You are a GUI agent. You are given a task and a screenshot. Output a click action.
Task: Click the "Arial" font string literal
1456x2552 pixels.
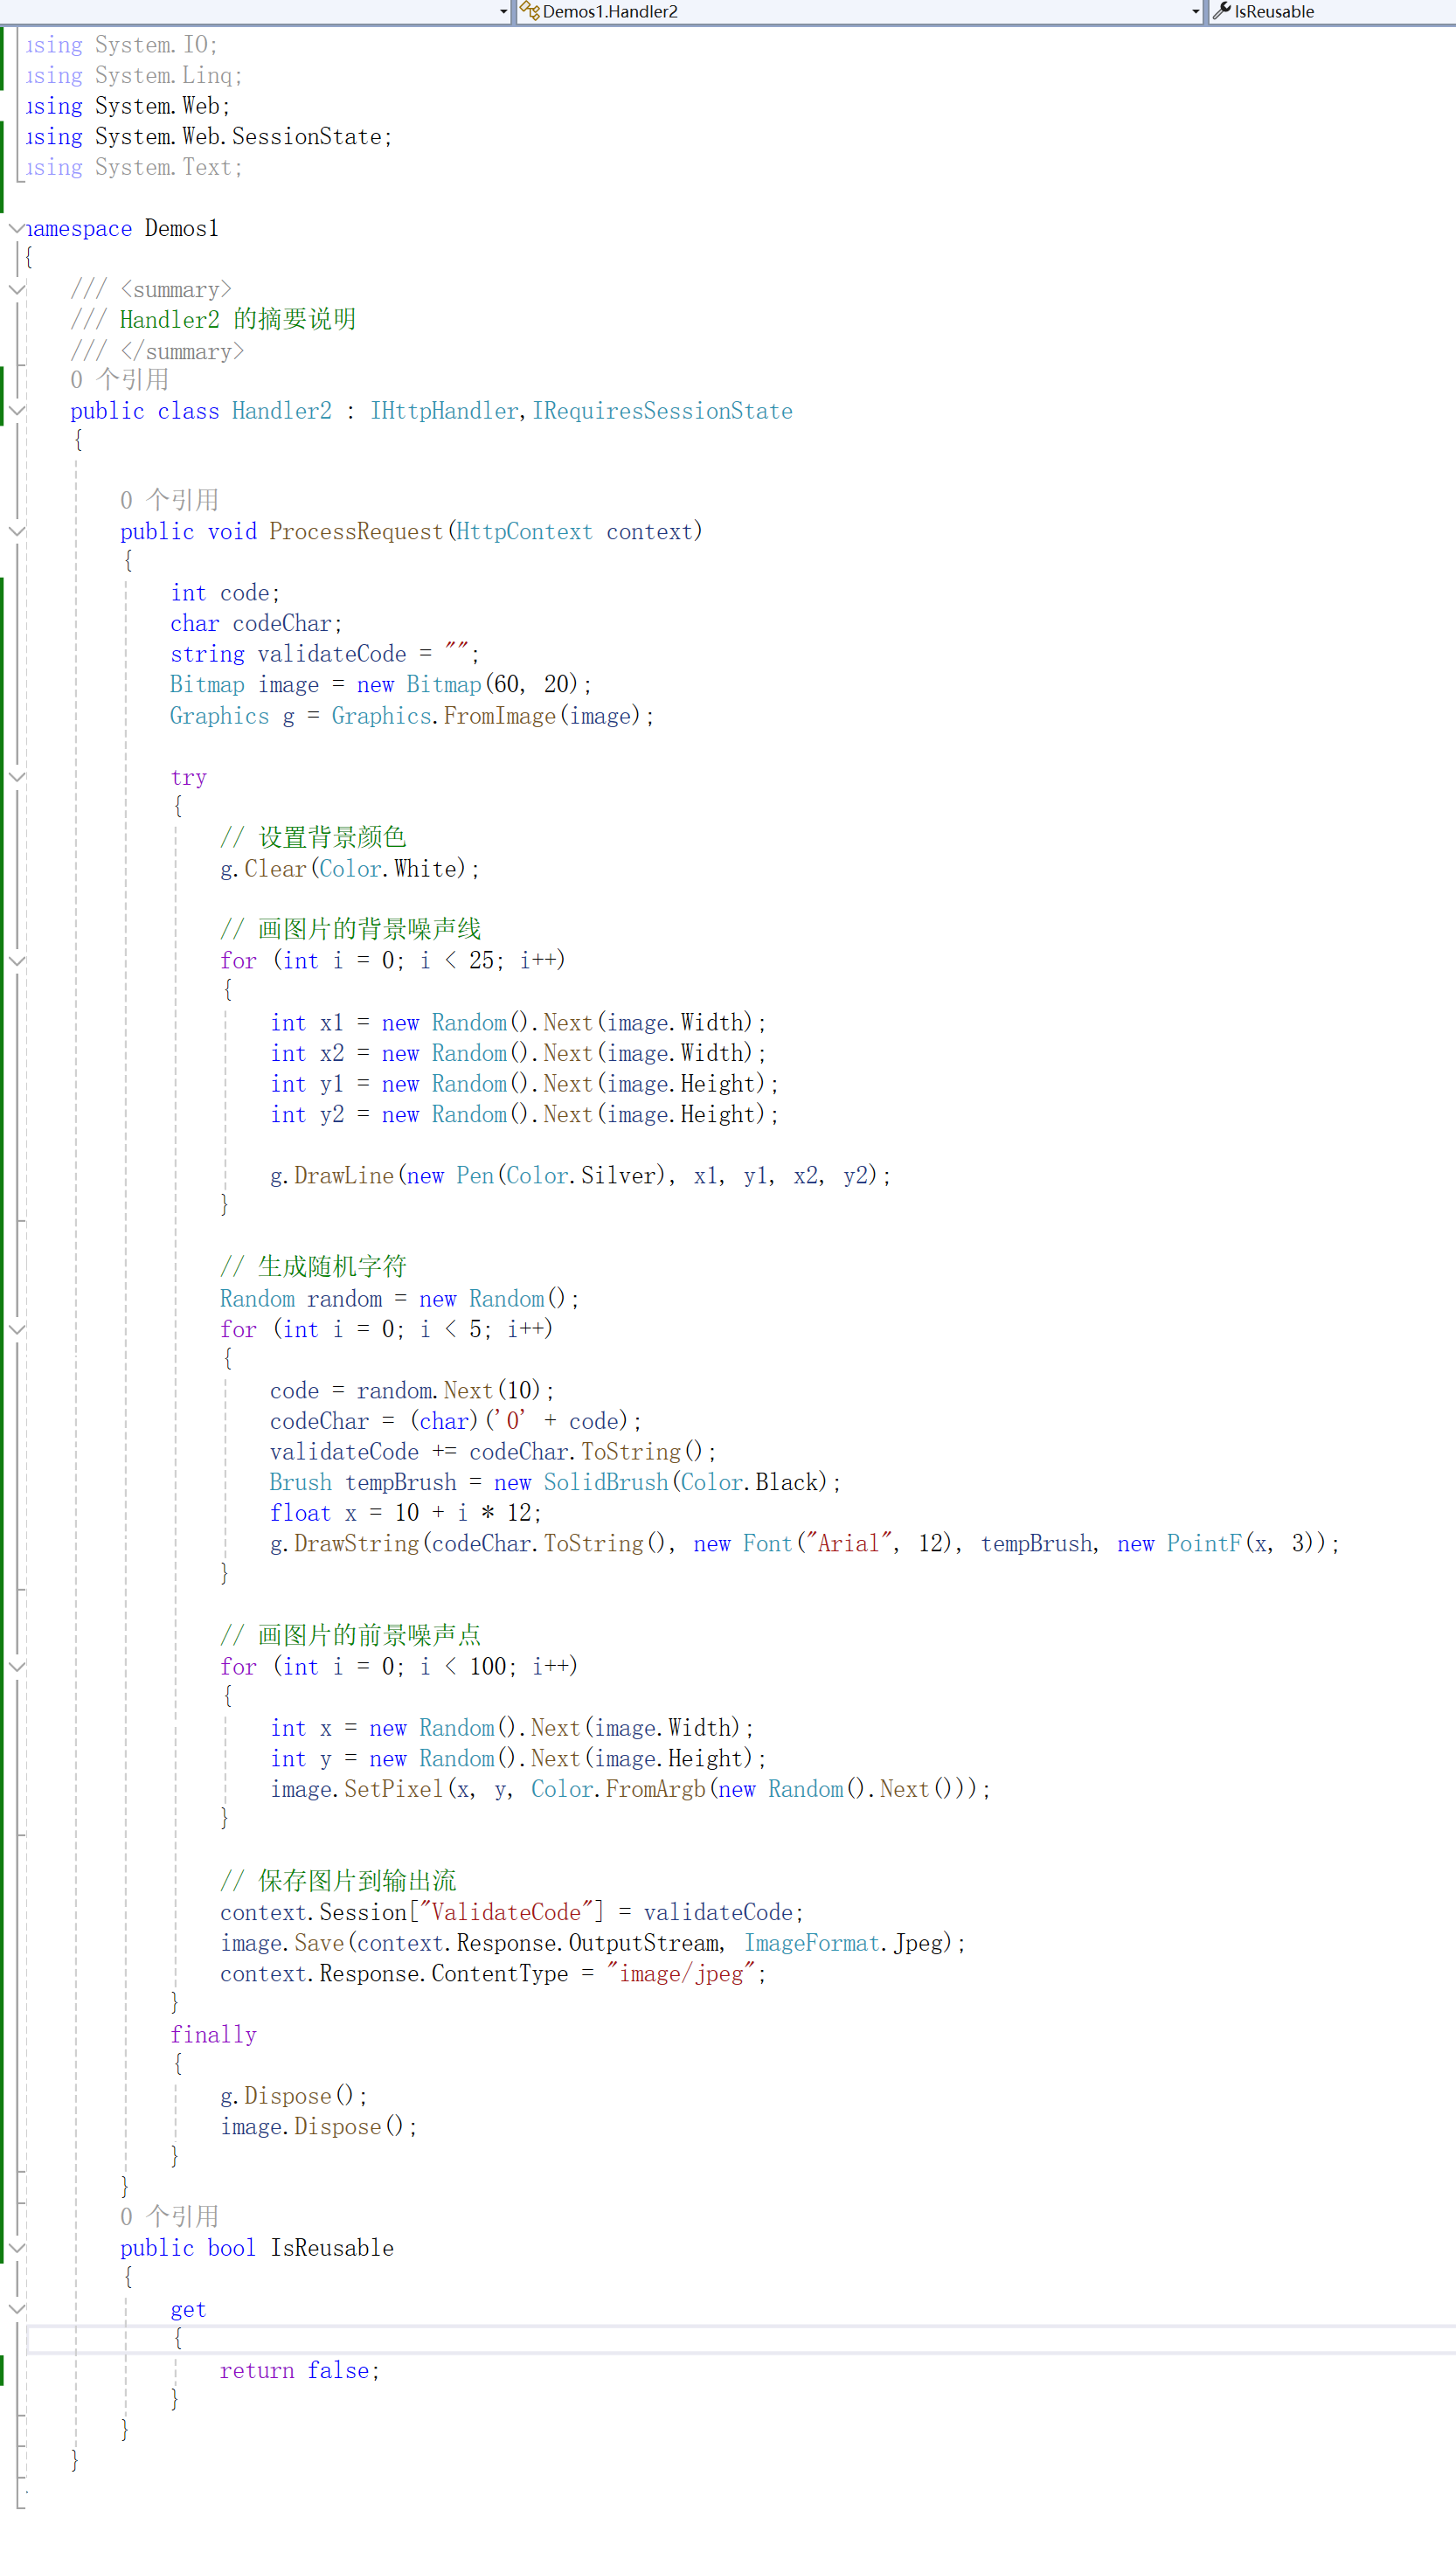849,1544
